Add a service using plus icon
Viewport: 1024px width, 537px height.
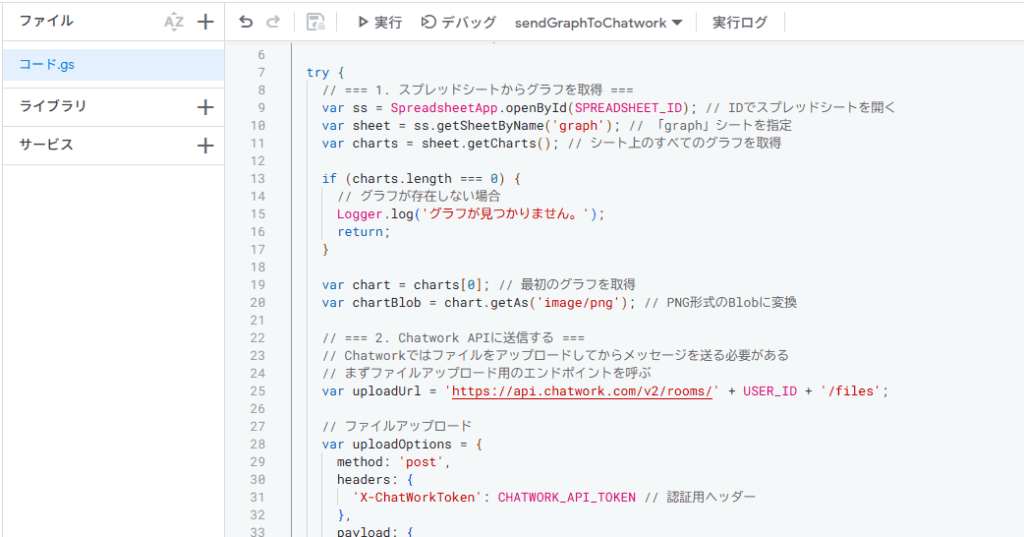pos(205,145)
